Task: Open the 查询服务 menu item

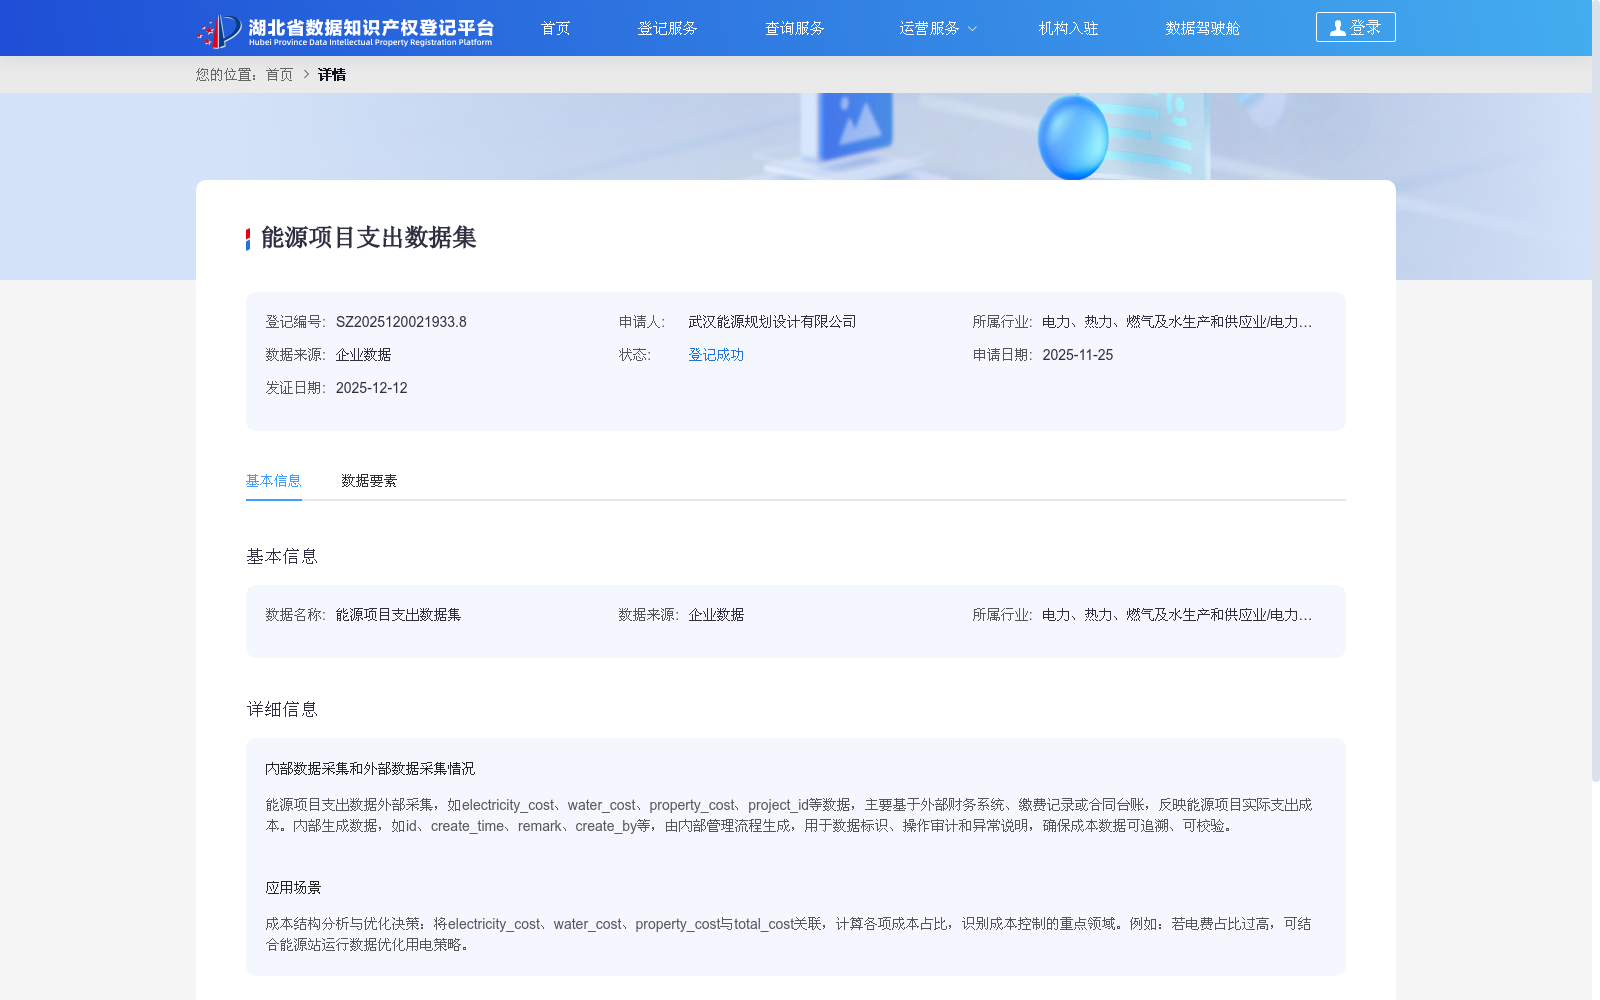Action: coord(794,28)
